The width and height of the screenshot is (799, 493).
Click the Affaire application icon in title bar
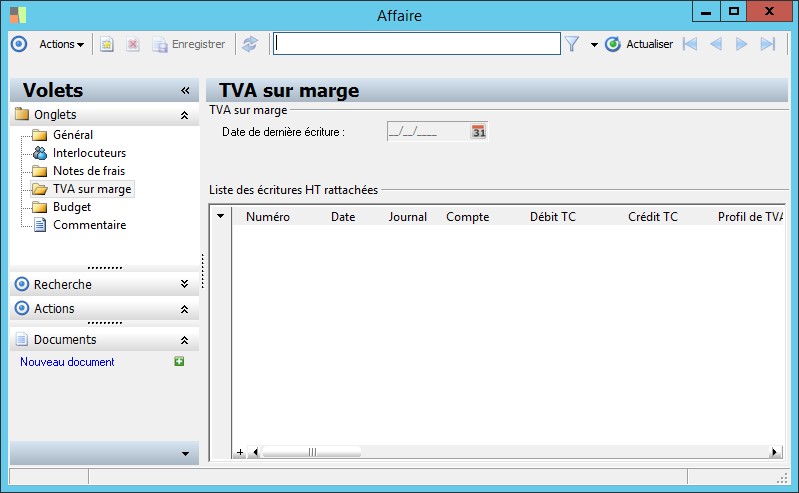point(18,15)
